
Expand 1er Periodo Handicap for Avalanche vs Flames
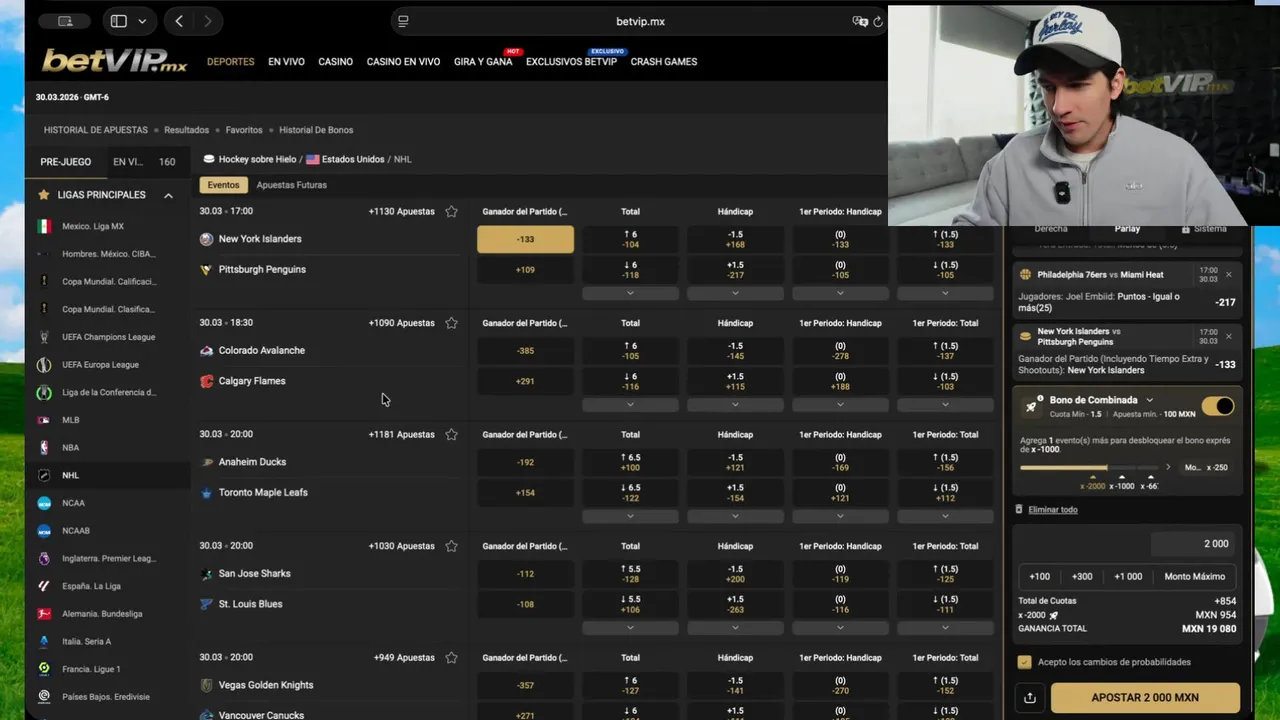point(840,405)
